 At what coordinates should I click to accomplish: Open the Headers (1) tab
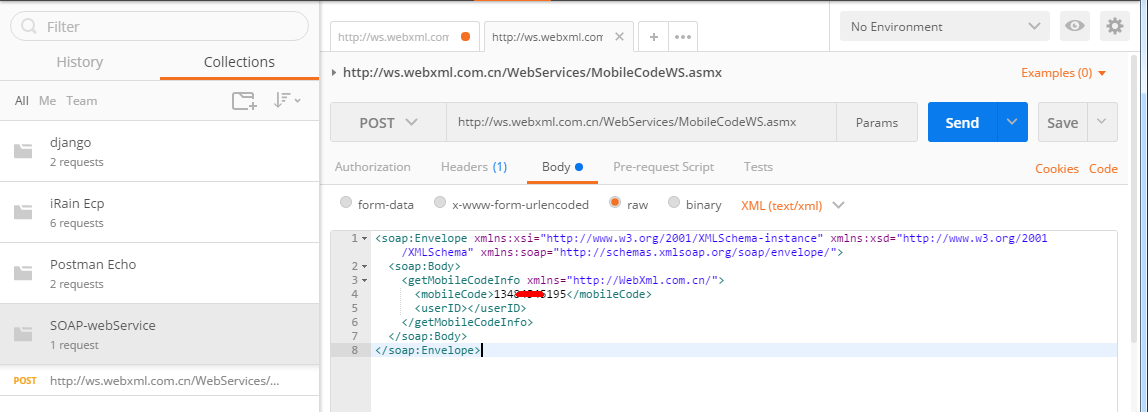[474, 167]
